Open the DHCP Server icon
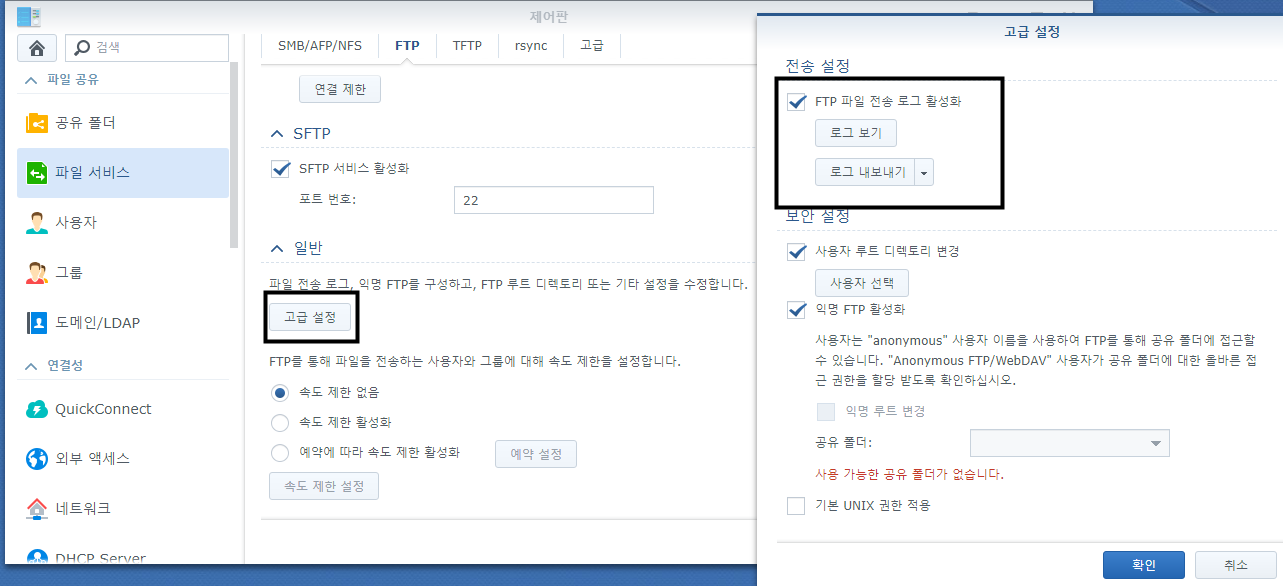The width and height of the screenshot is (1283, 586). (x=37, y=556)
